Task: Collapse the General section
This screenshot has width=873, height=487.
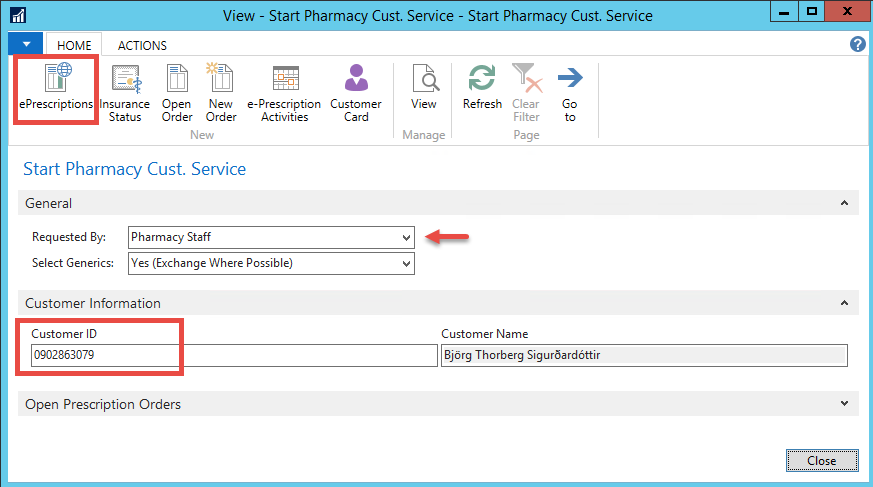Action: tap(845, 204)
